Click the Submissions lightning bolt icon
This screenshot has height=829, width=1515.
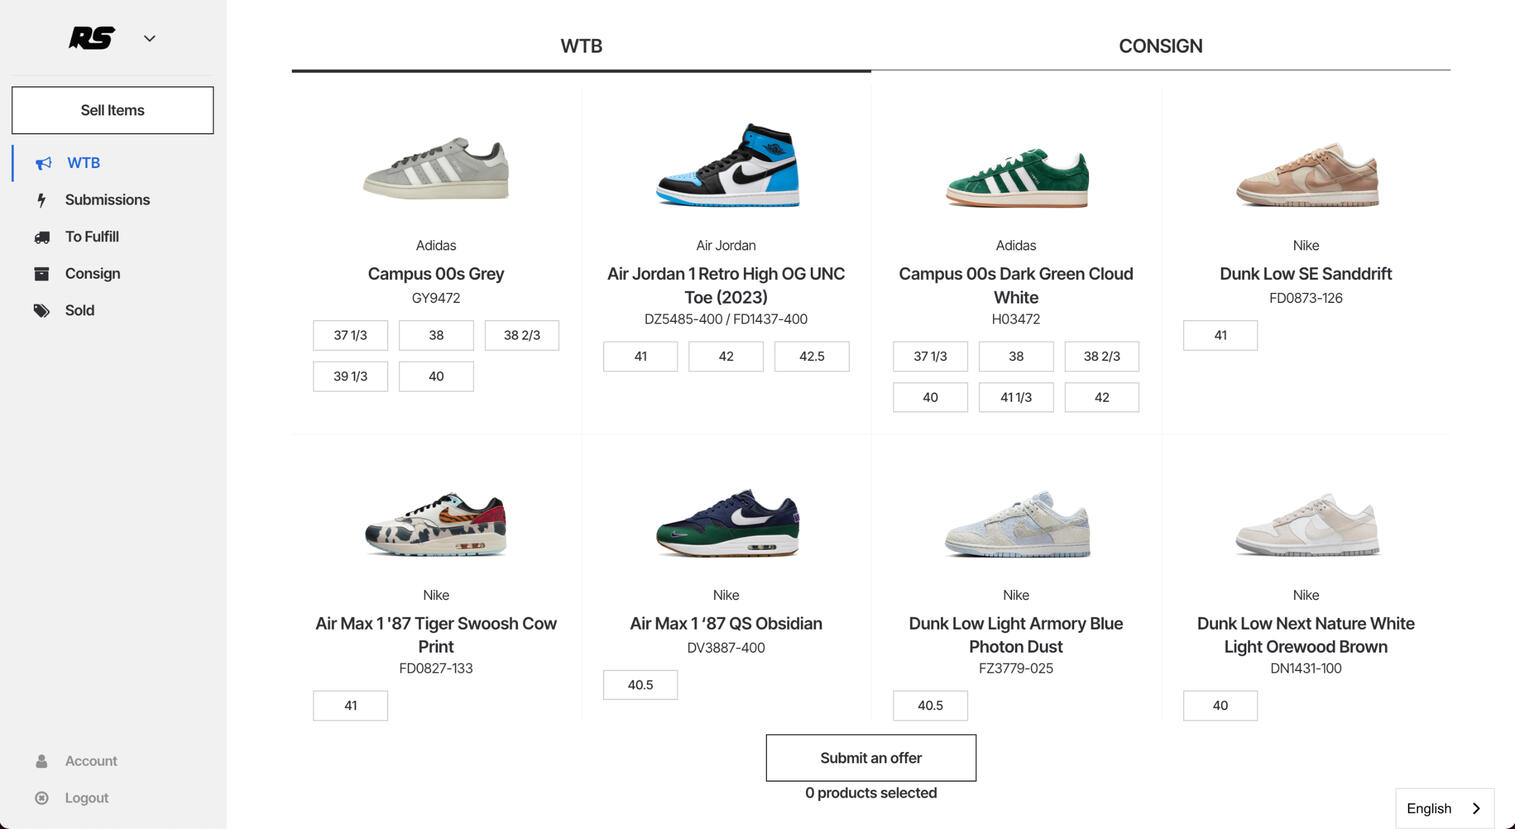[x=41, y=200]
